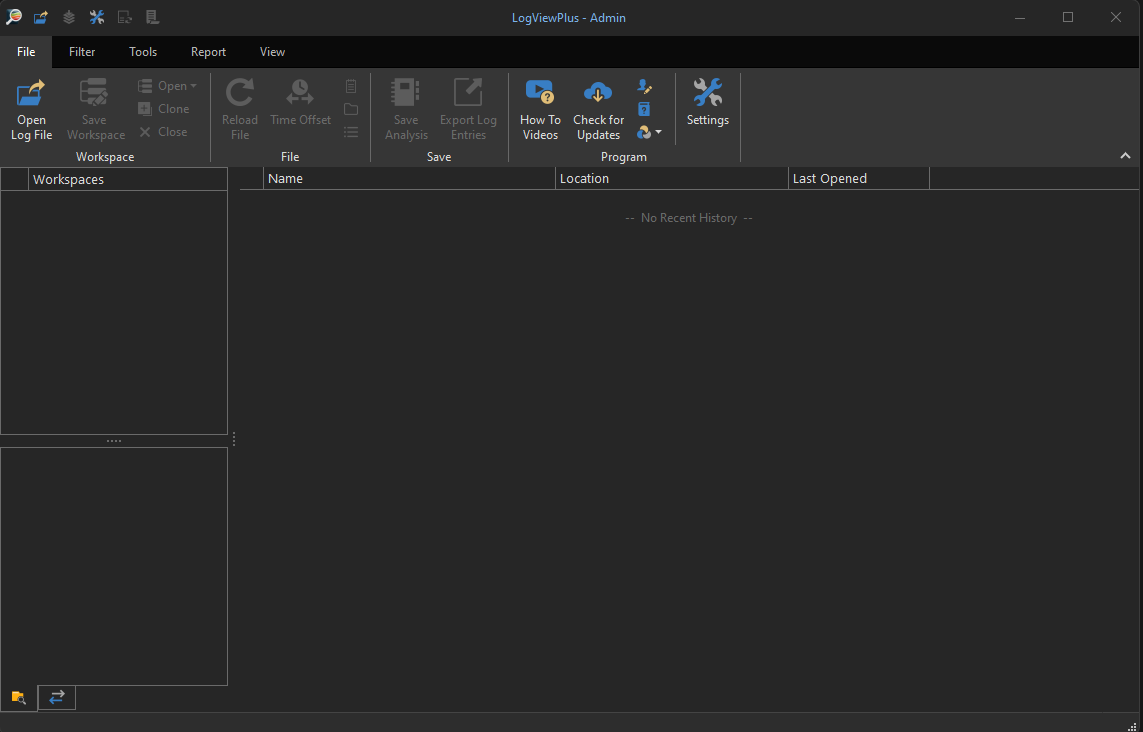Click the user-with-pencil icon in the Program group
1143x732 pixels.
[644, 86]
